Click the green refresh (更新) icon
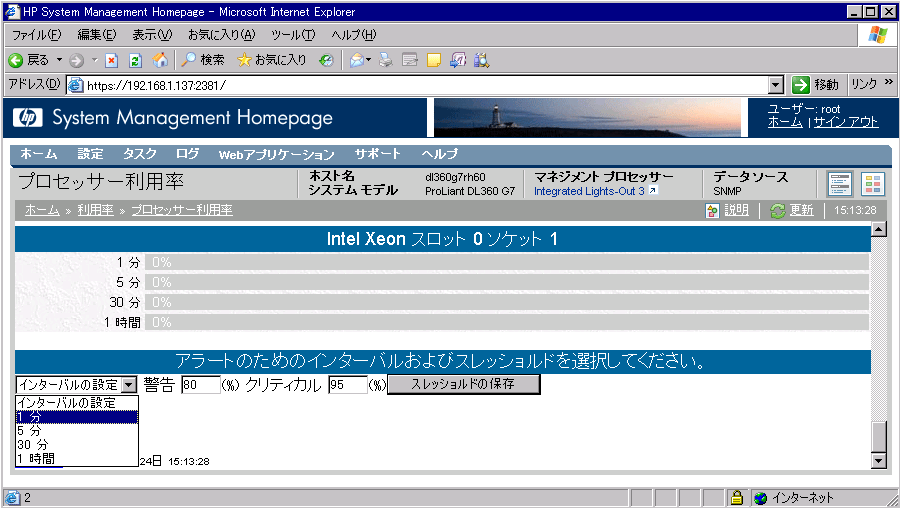 [777, 211]
